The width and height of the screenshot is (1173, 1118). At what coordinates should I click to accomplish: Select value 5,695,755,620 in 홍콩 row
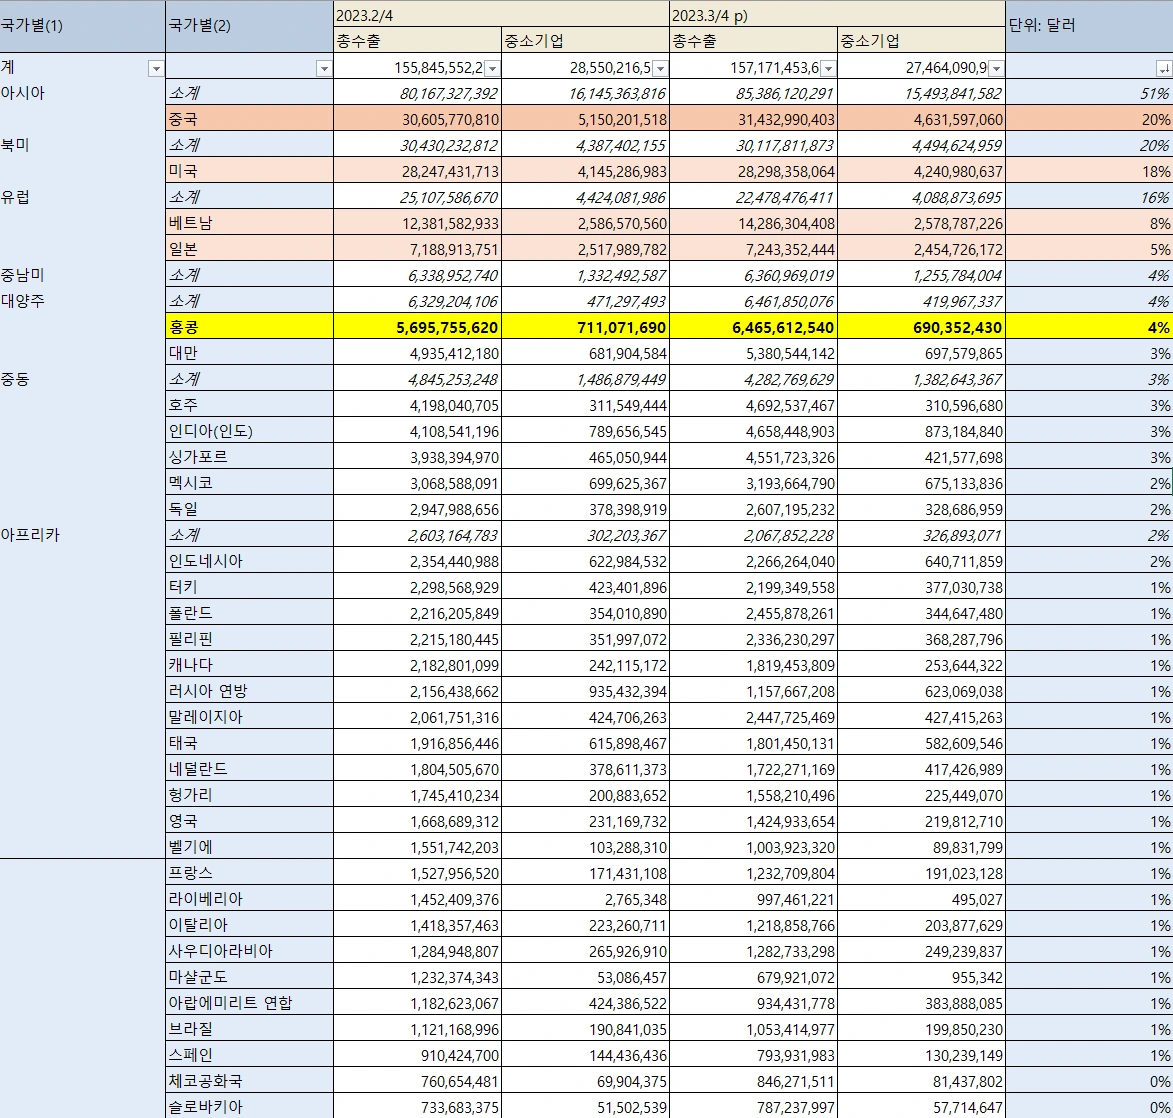[417, 326]
